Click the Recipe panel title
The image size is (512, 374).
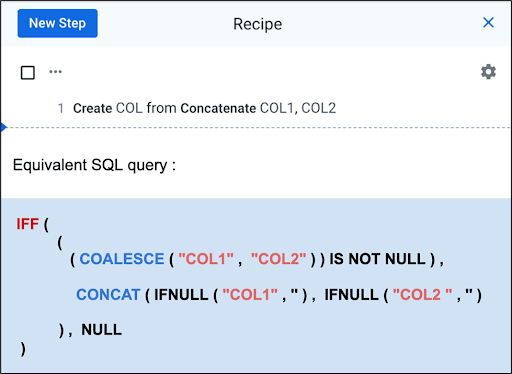pyautogui.click(x=257, y=24)
